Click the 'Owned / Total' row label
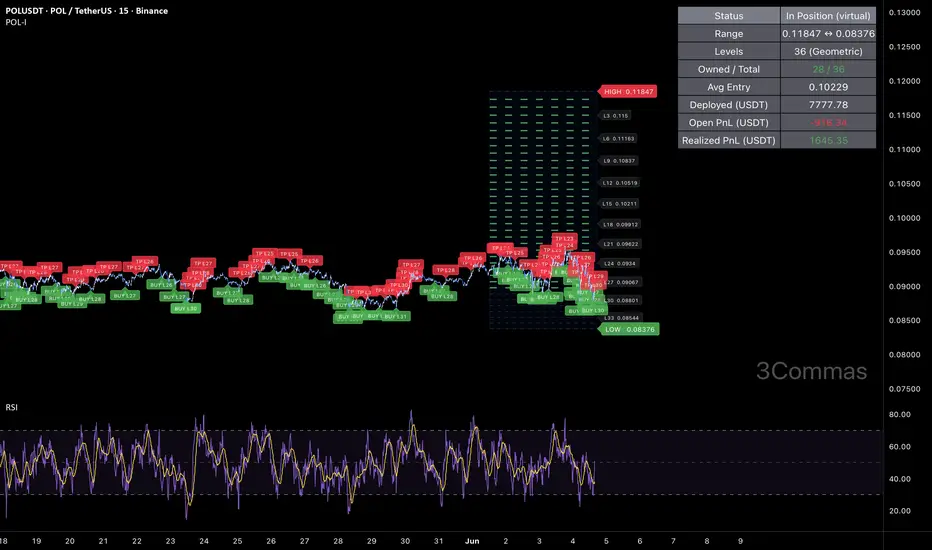The image size is (932, 550). point(729,70)
